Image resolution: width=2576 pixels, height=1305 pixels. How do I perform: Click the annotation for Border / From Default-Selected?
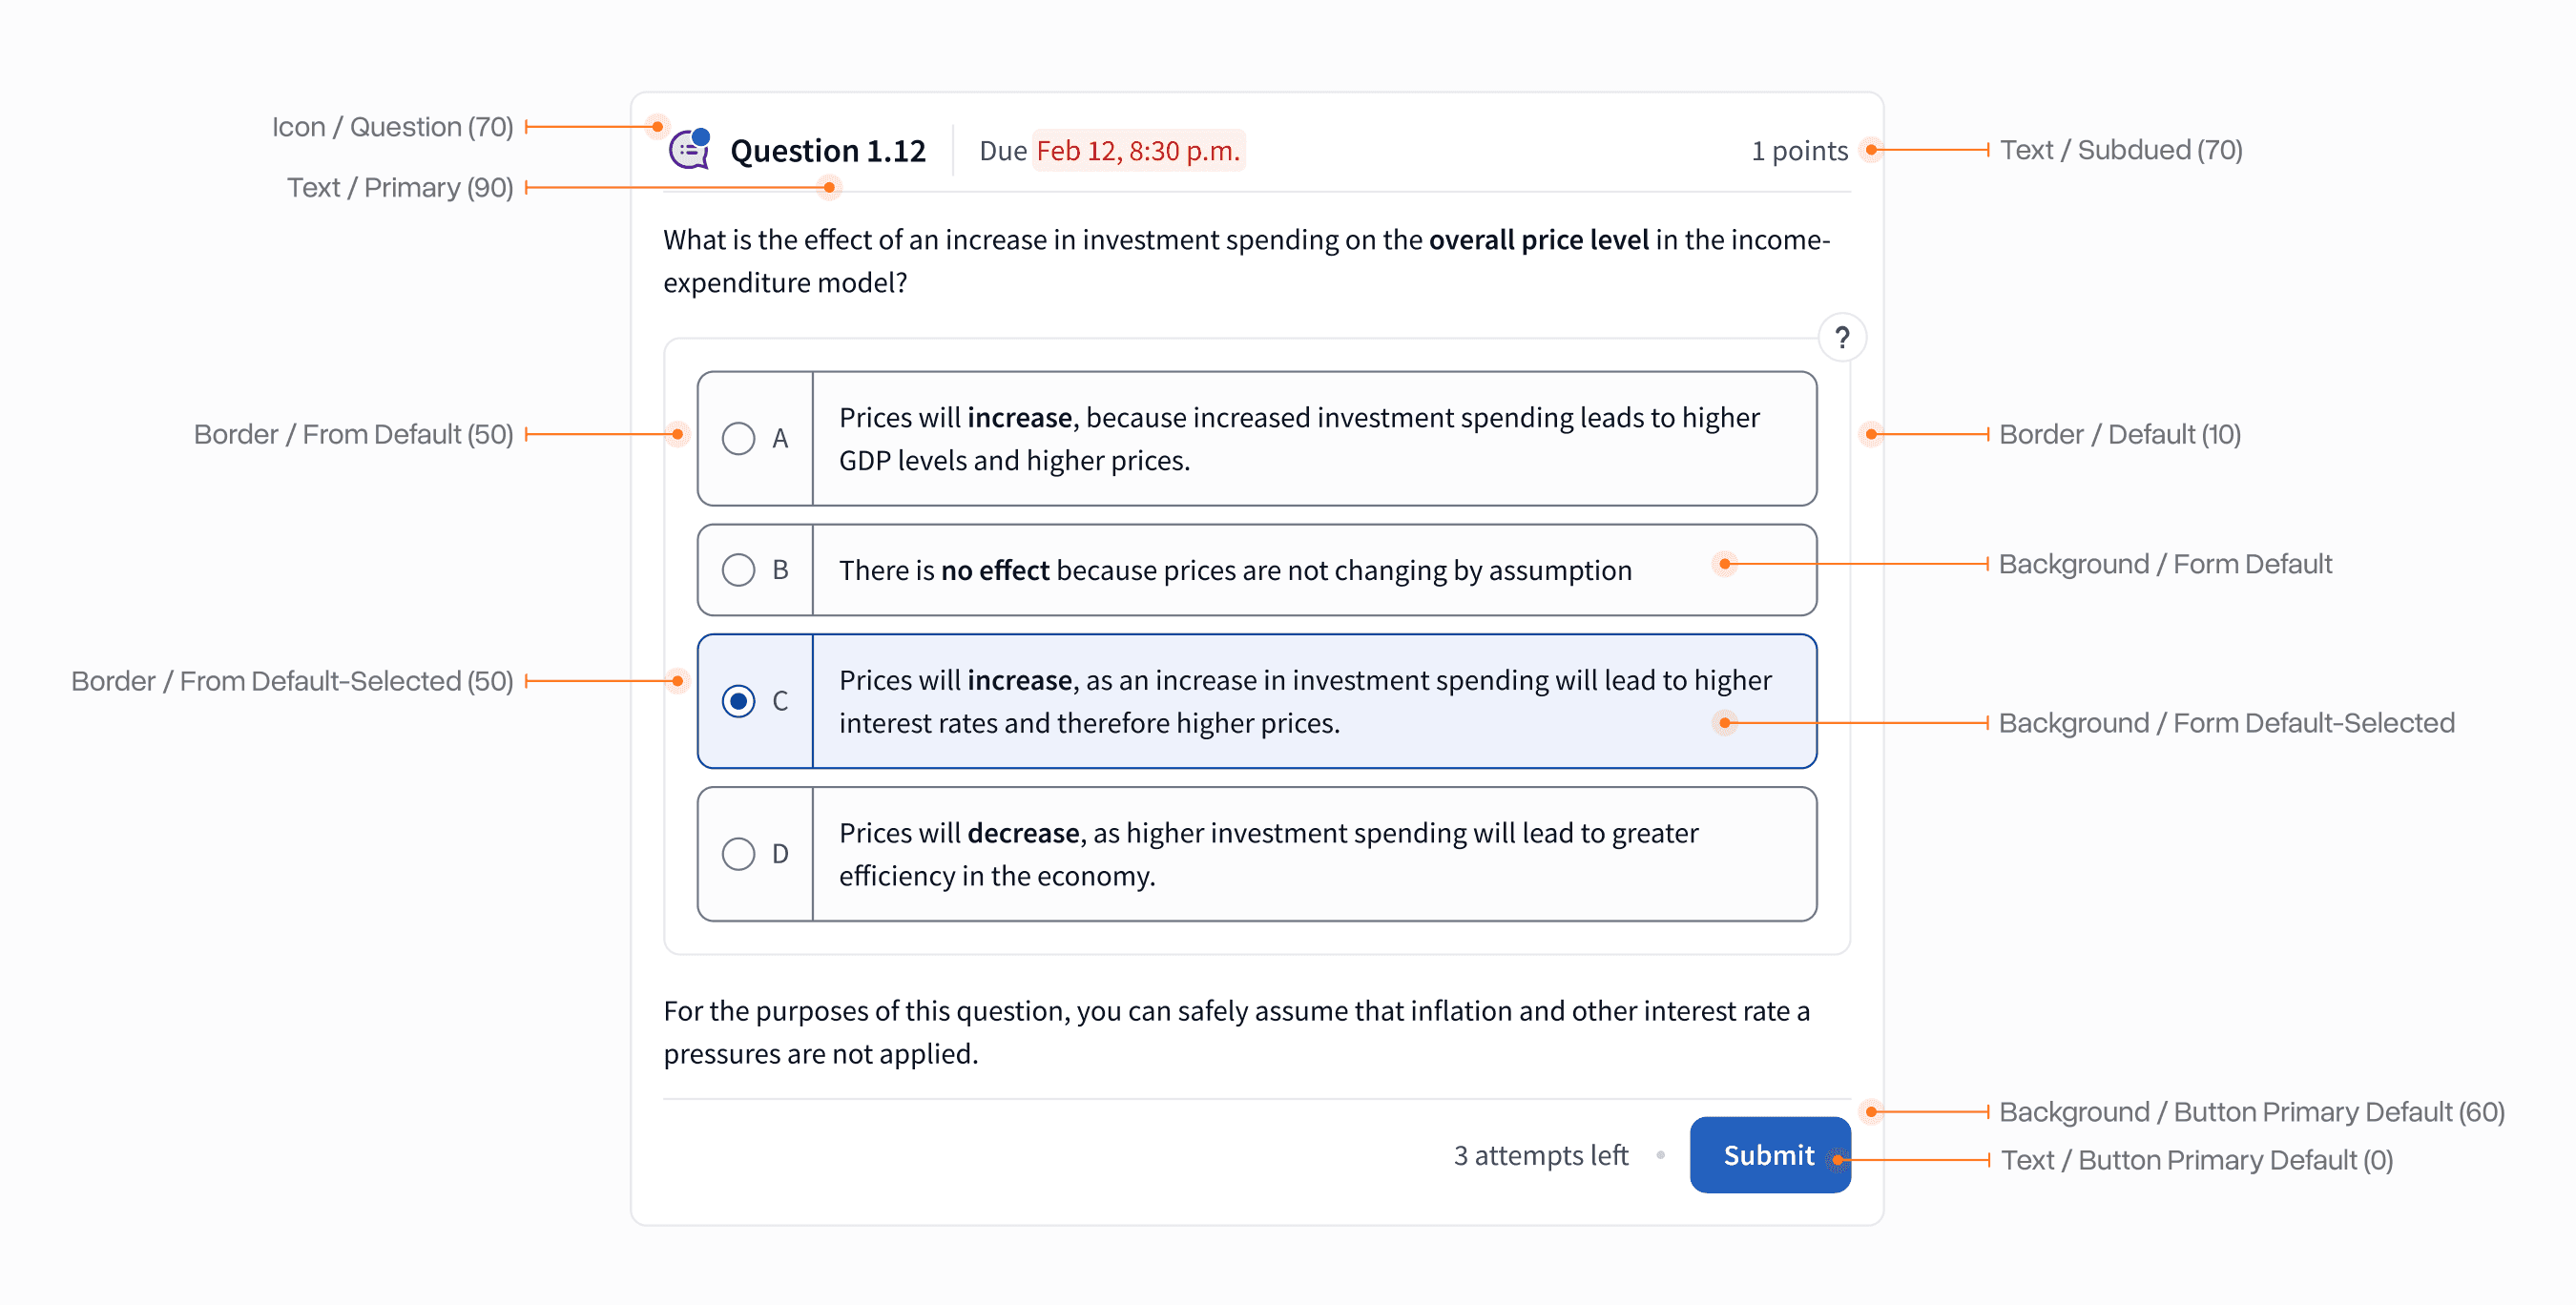tap(679, 680)
